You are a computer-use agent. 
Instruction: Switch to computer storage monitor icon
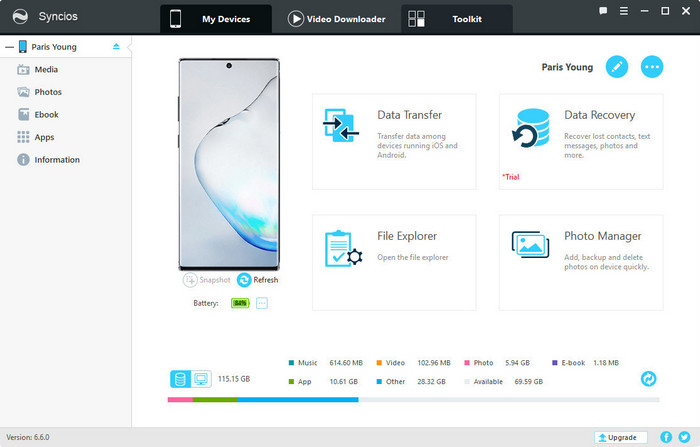201,379
